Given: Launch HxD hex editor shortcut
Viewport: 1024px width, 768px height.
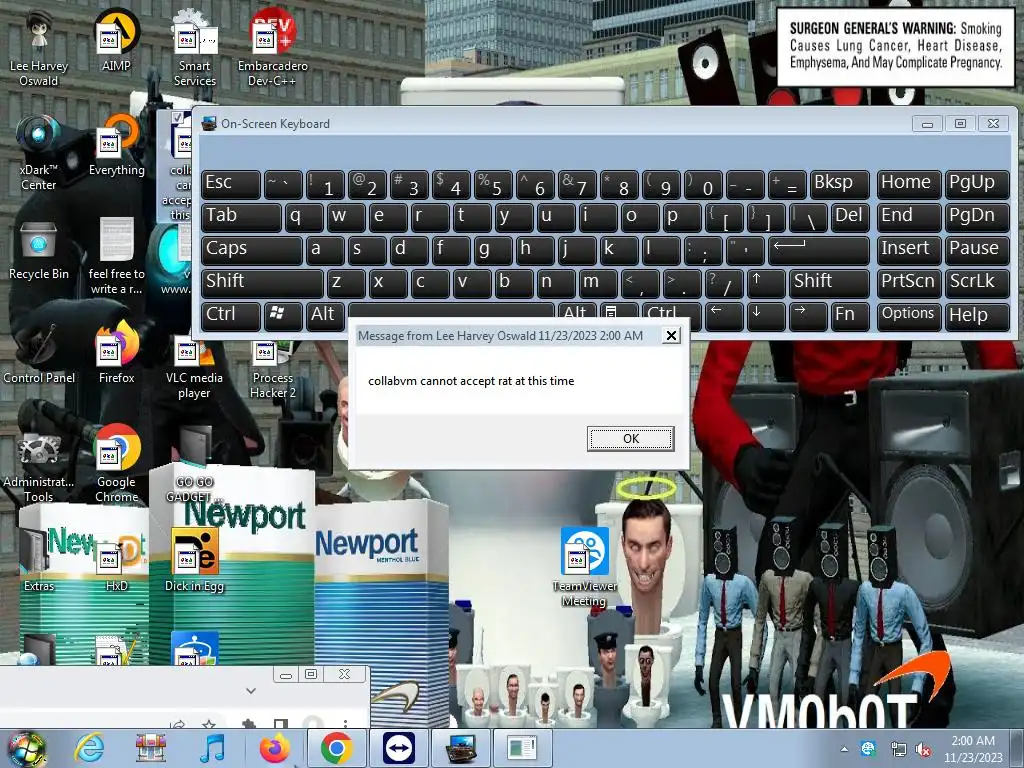Looking at the screenshot, I should 116,562.
